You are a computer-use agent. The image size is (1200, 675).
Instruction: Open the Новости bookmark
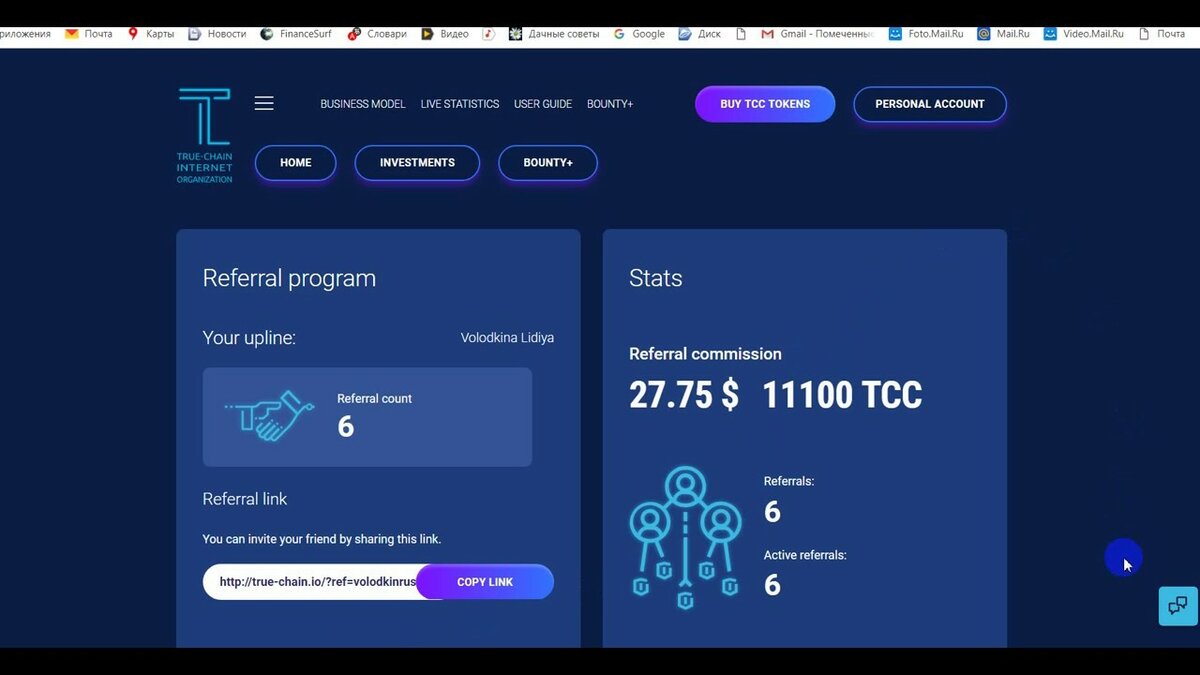click(x=217, y=33)
